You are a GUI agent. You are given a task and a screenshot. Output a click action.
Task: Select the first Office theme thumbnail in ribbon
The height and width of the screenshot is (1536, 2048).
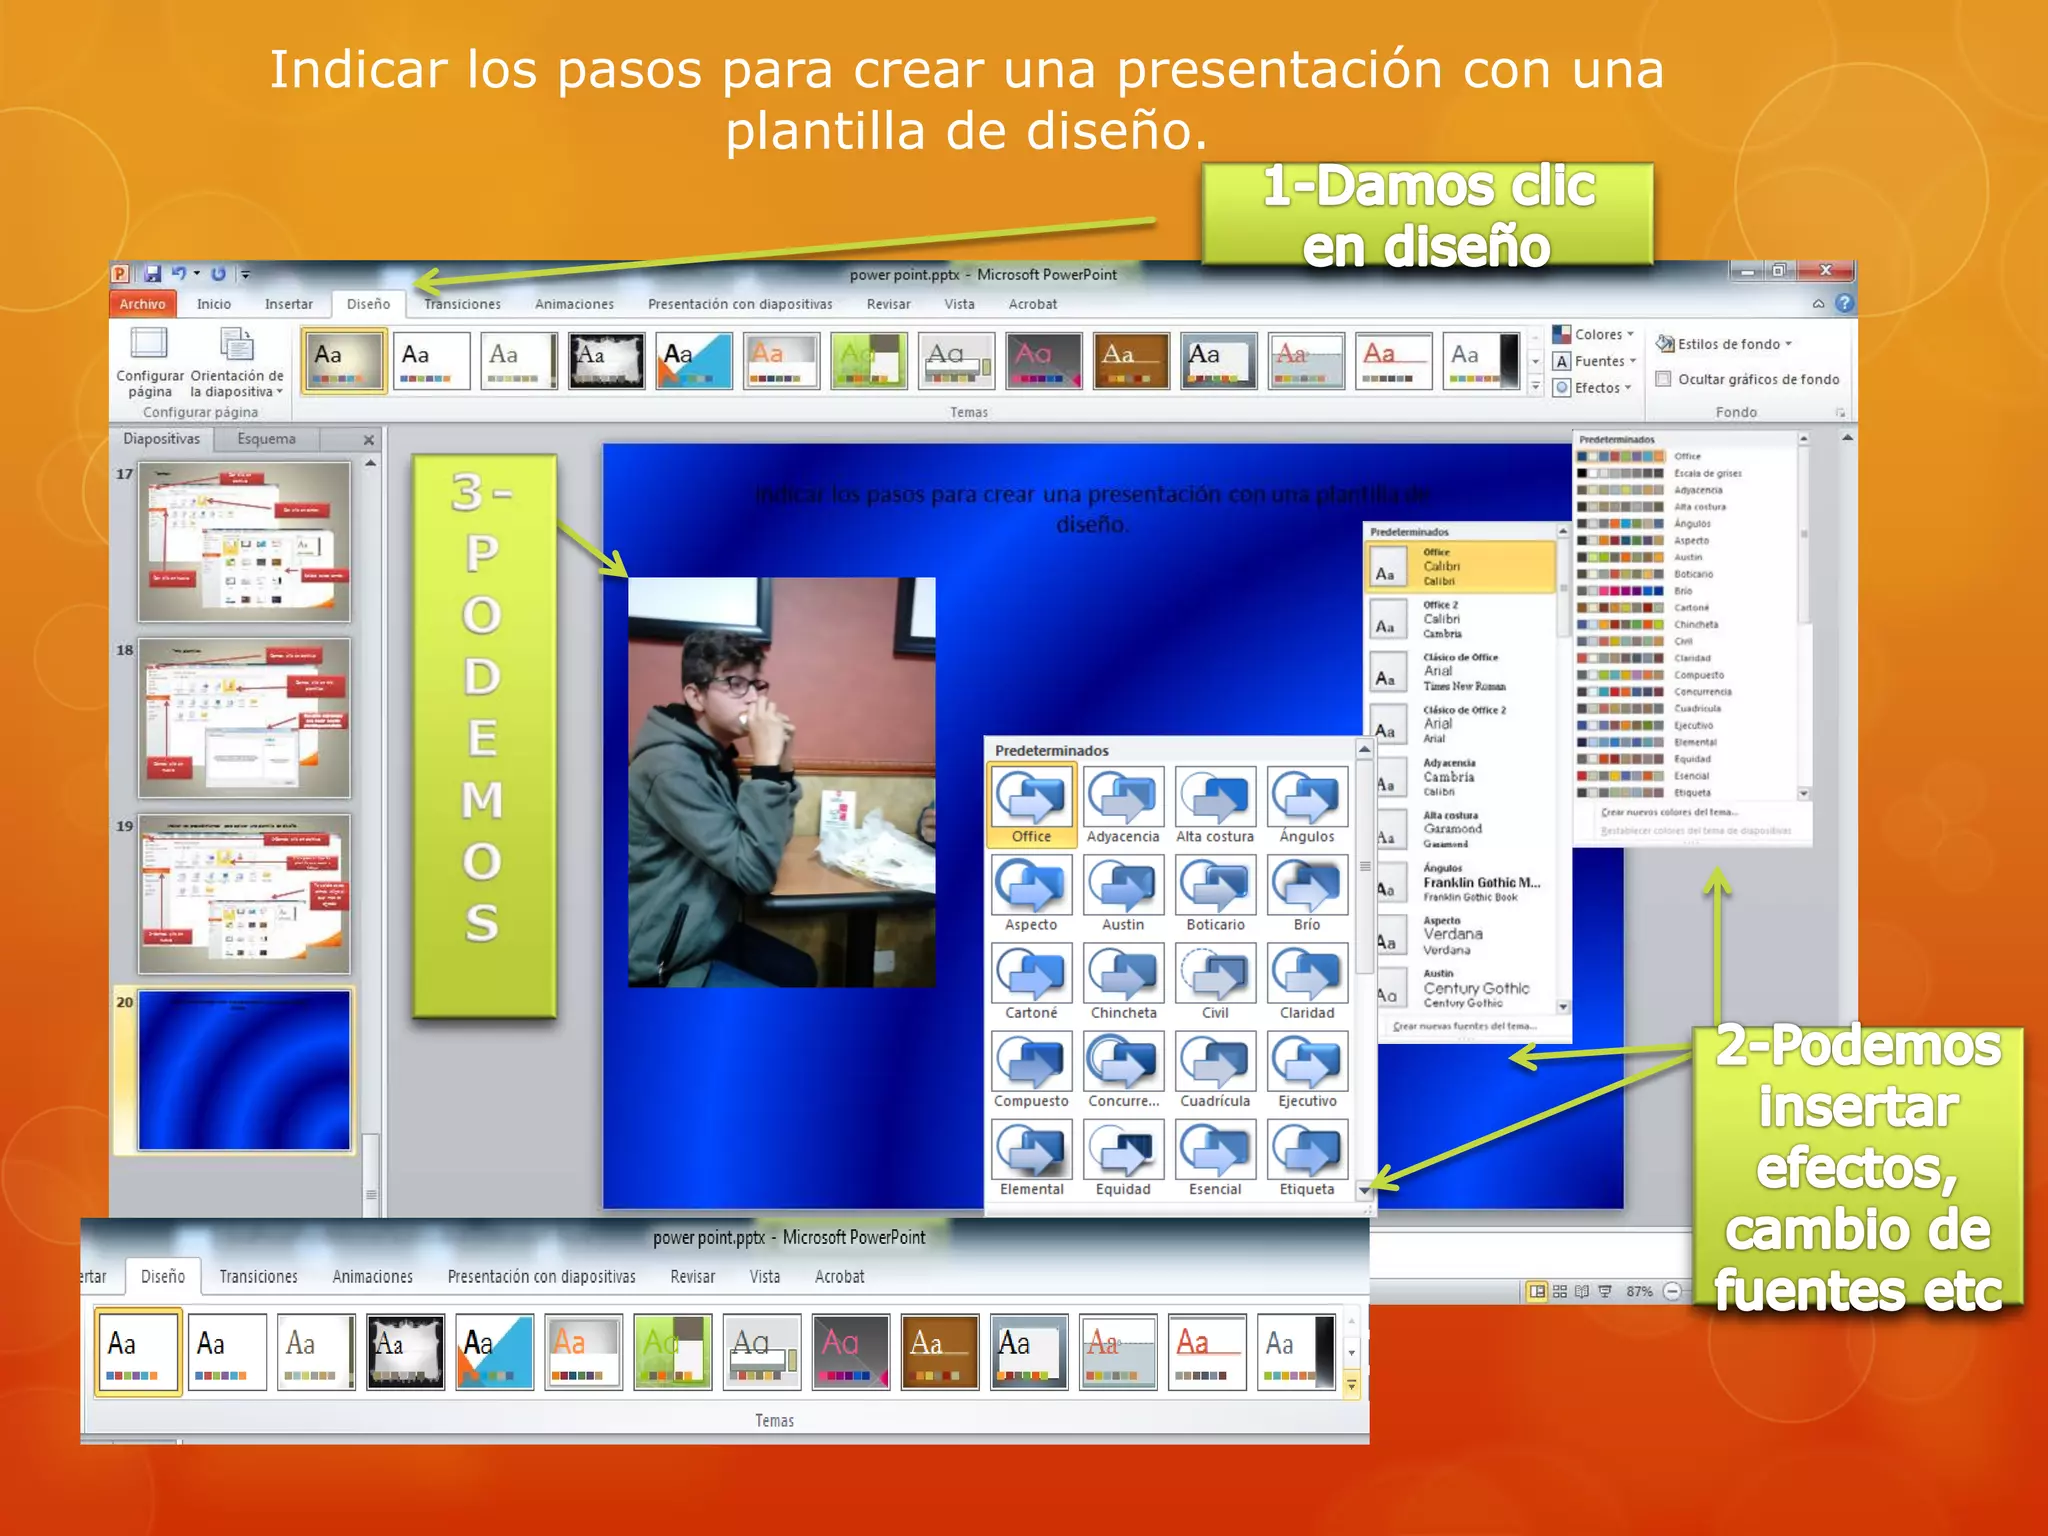click(x=344, y=361)
